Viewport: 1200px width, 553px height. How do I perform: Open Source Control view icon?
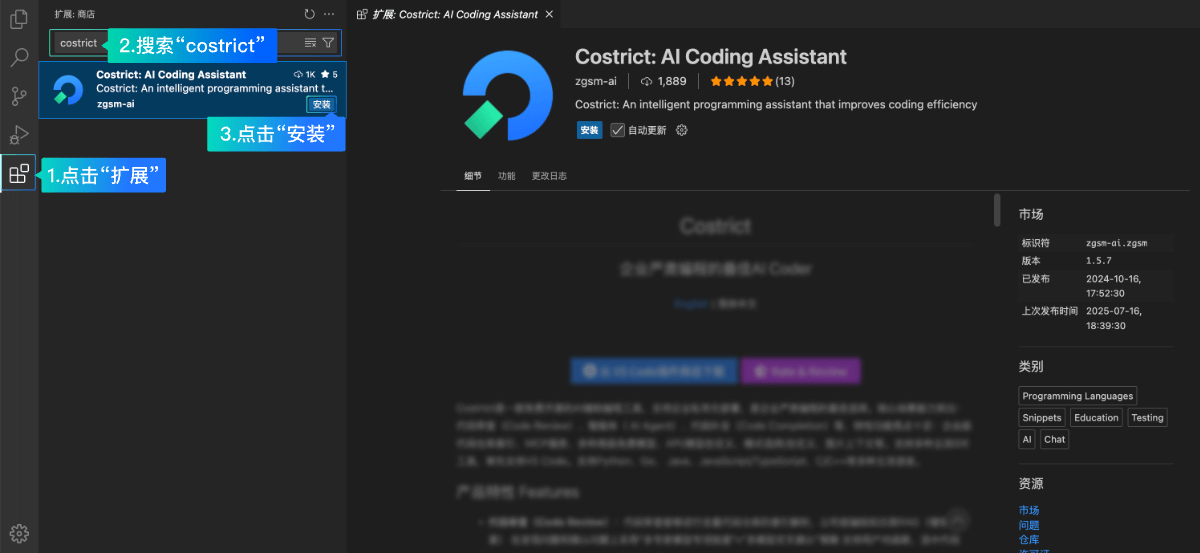pyautogui.click(x=19, y=96)
